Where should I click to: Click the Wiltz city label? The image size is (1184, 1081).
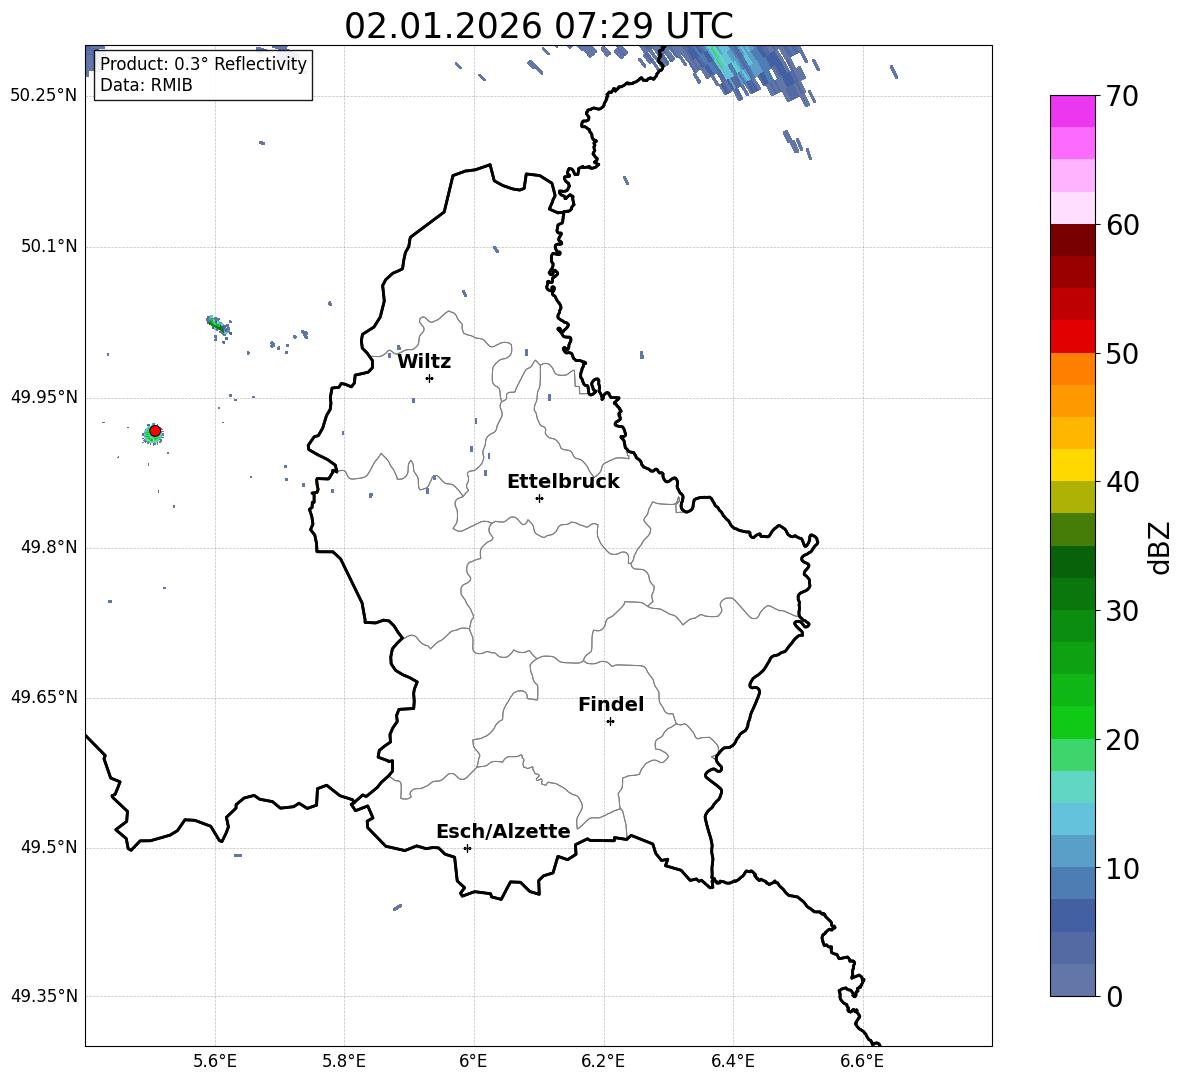tap(424, 362)
